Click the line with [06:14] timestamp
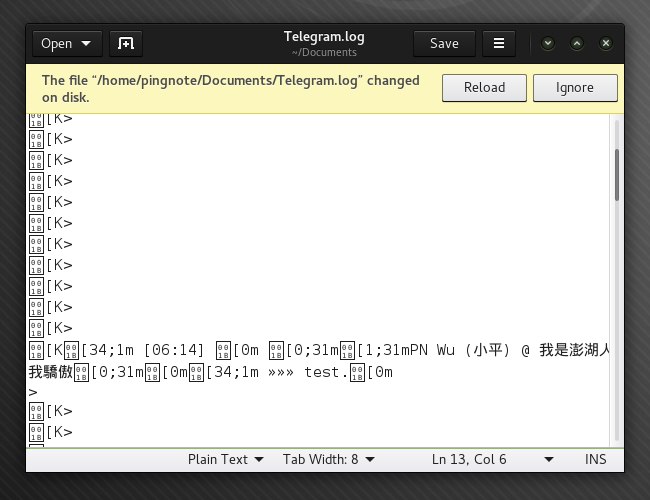Viewport: 650px width, 500px height. [x=319, y=350]
